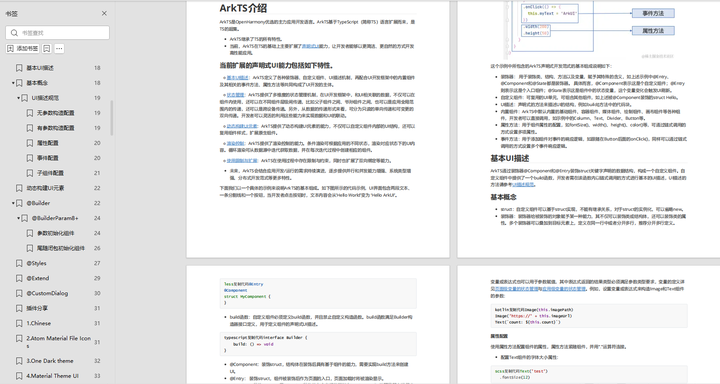Collapse the 基本概念 bookmark node

[13, 83]
